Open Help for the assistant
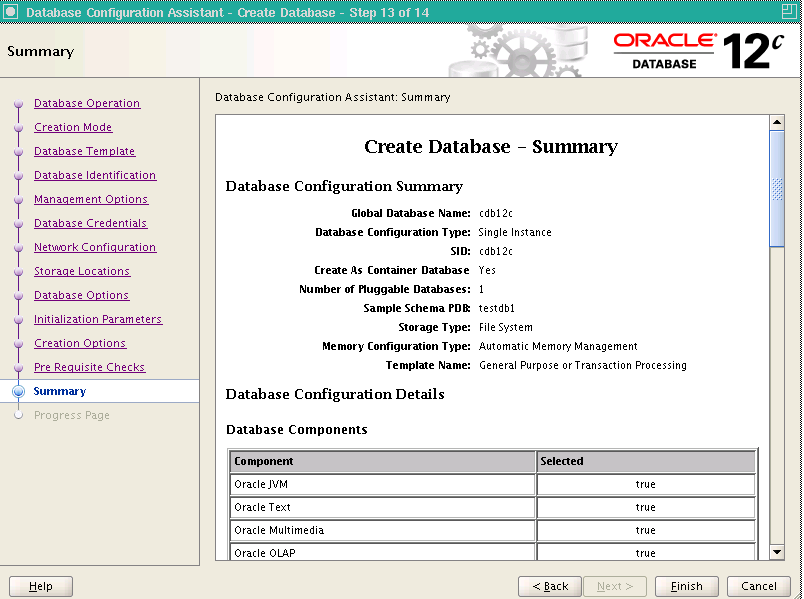This screenshot has height=599, width=804. point(41,586)
